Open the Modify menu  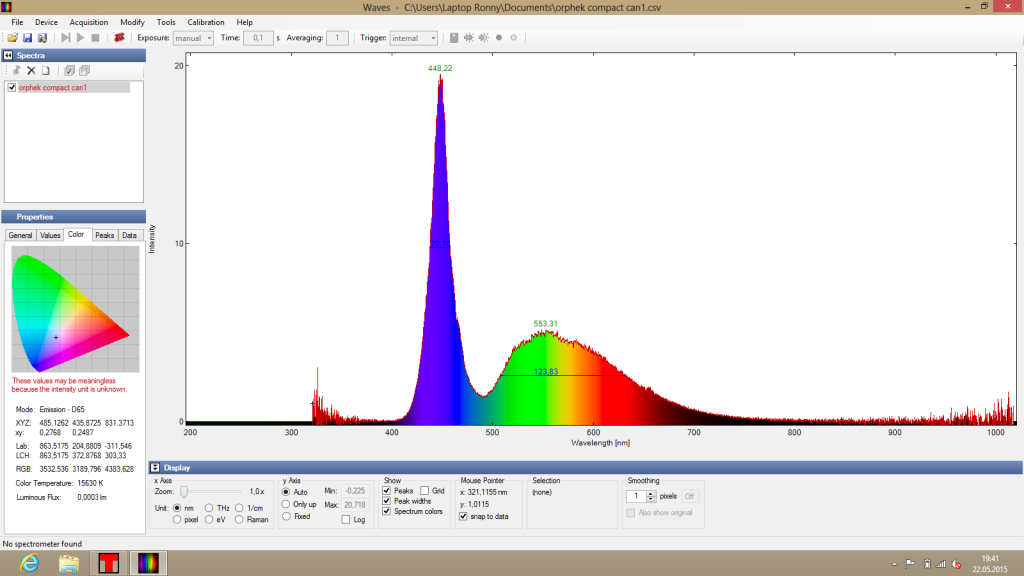coord(133,22)
